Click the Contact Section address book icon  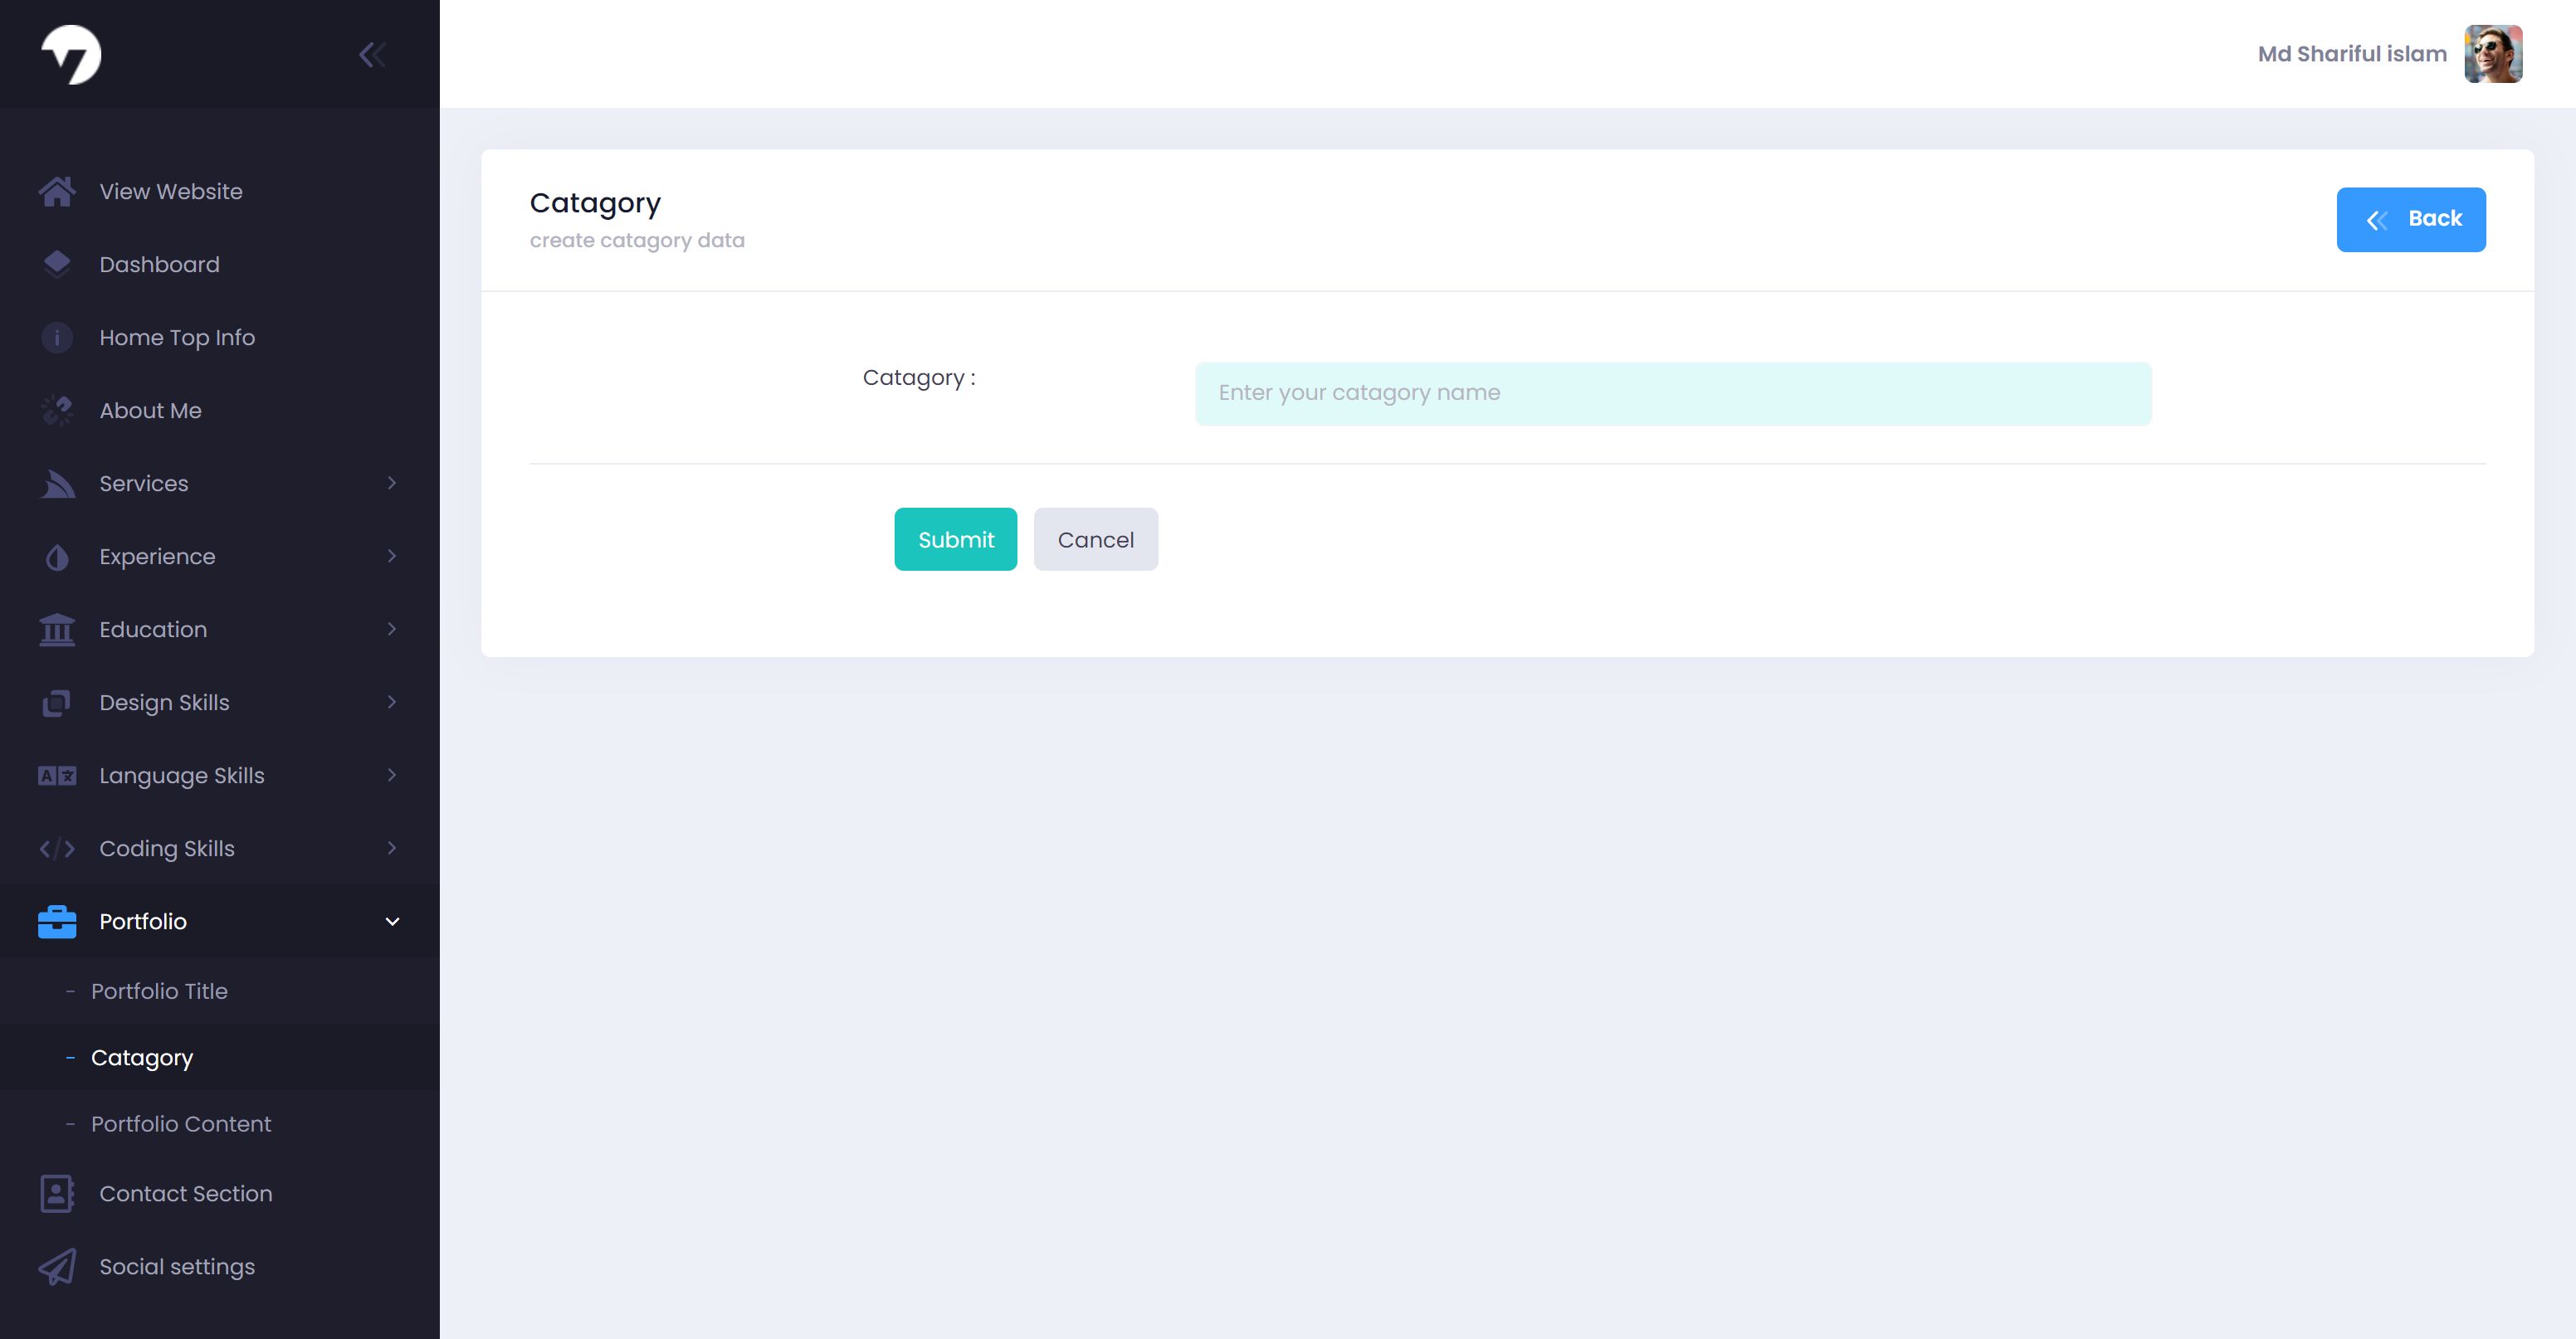[x=57, y=1193]
